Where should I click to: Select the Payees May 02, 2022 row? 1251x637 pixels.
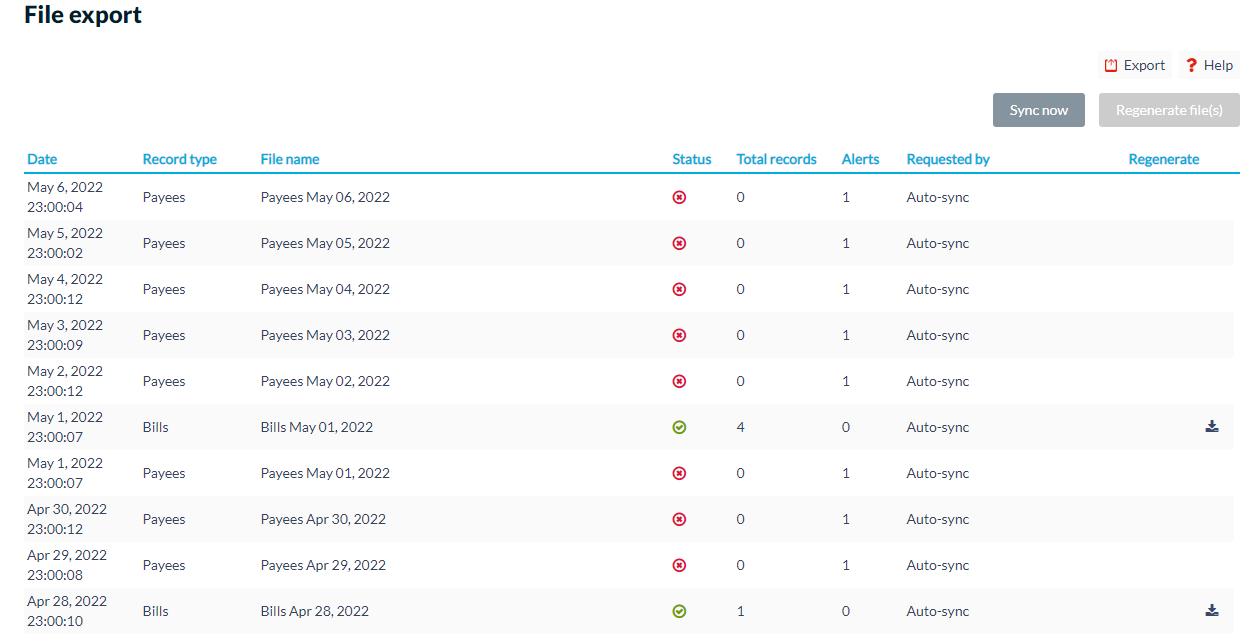pyautogui.click(x=632, y=381)
